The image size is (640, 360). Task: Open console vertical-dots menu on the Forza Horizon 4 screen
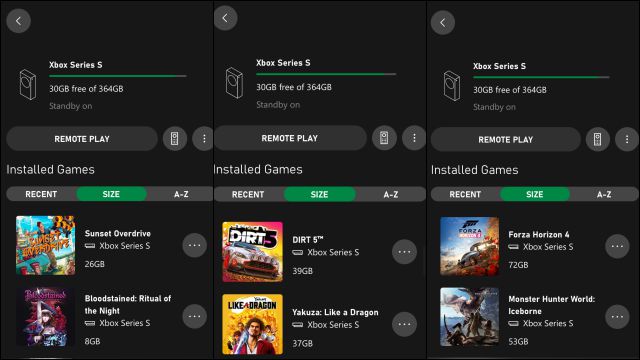click(627, 139)
